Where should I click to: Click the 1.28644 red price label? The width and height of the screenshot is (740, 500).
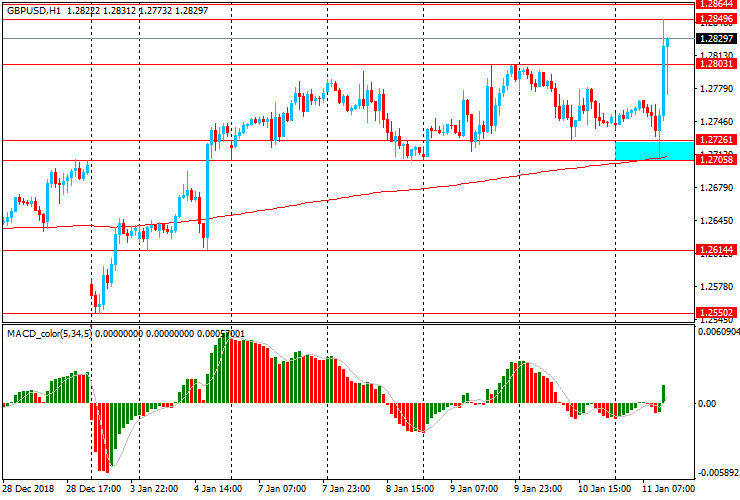coord(718,5)
